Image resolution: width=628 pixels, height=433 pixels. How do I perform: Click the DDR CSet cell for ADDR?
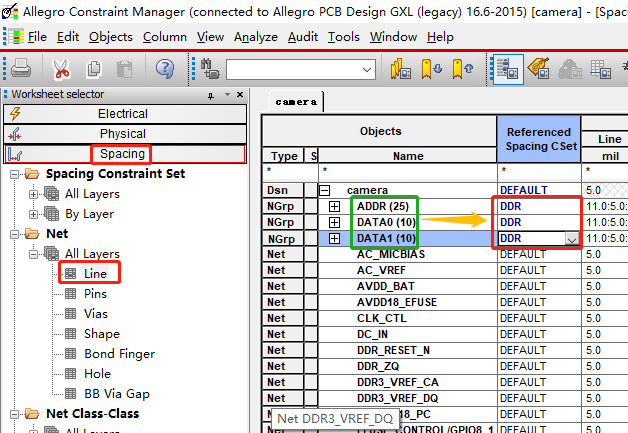point(539,206)
